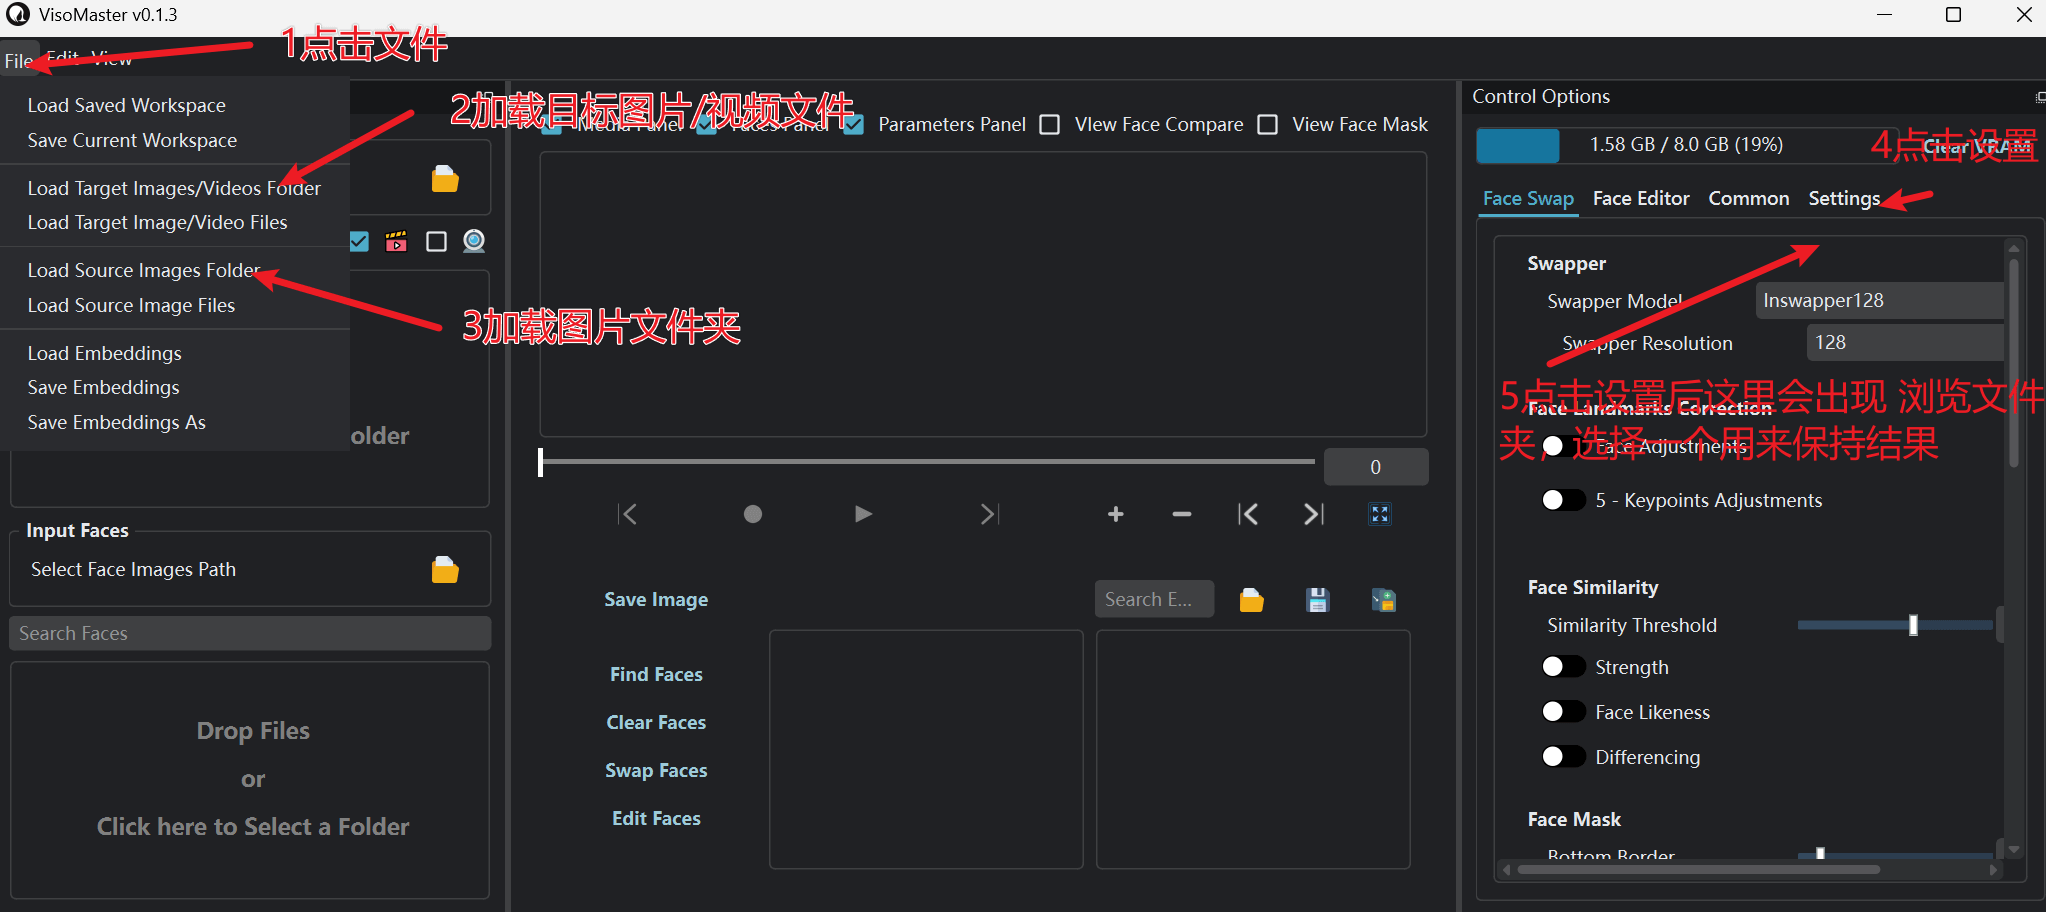Click the frame number field
Screen dimensions: 2046x912
tap(1376, 467)
